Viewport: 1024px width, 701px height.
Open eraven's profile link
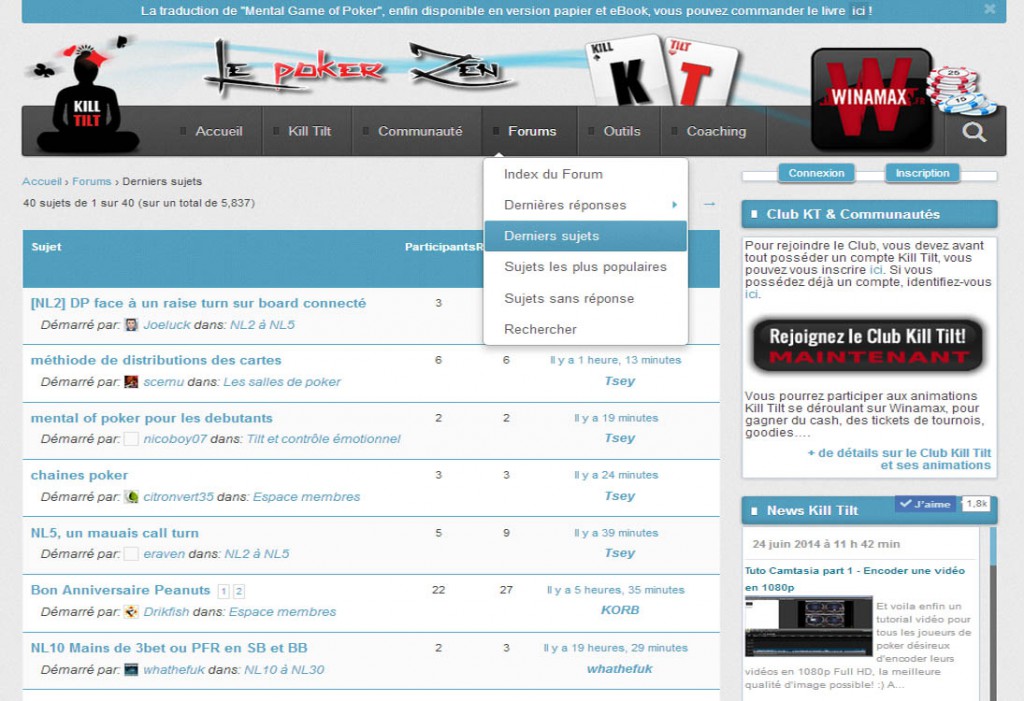165,554
